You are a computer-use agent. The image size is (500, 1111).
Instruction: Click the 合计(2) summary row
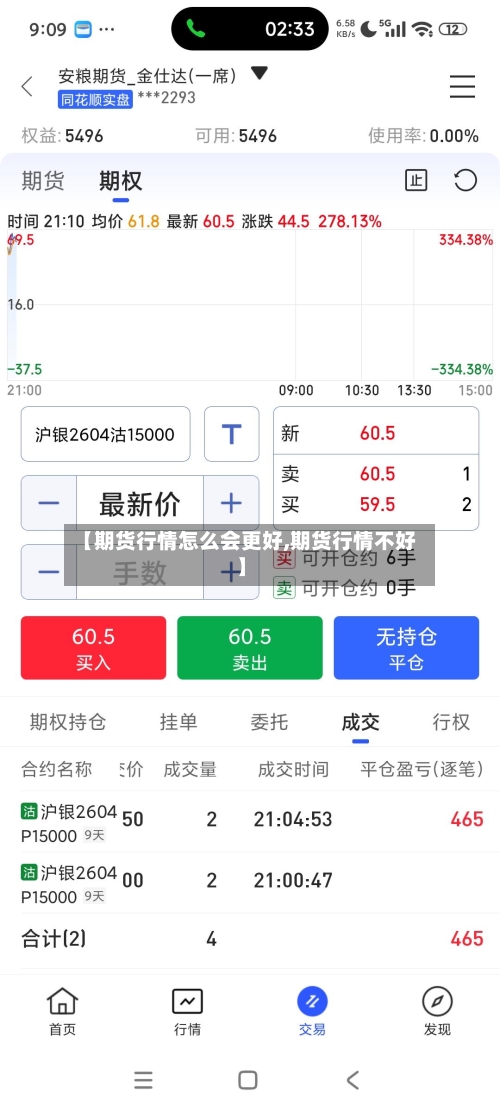pyautogui.click(x=250, y=940)
